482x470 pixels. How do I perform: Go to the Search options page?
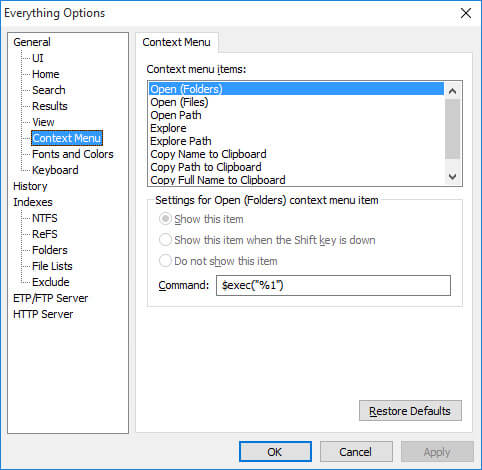point(49,90)
